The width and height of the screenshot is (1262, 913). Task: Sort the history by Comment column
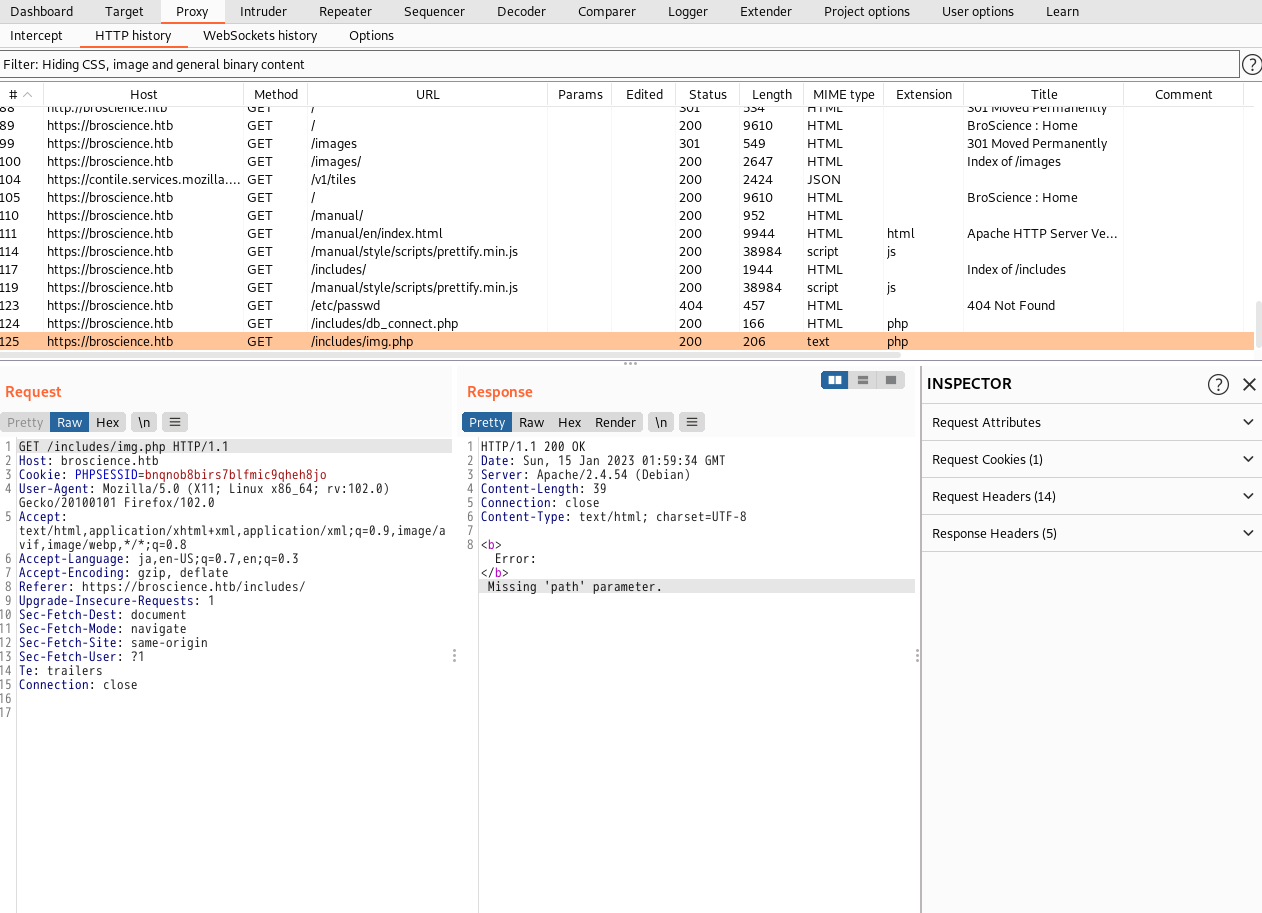coord(1183,94)
